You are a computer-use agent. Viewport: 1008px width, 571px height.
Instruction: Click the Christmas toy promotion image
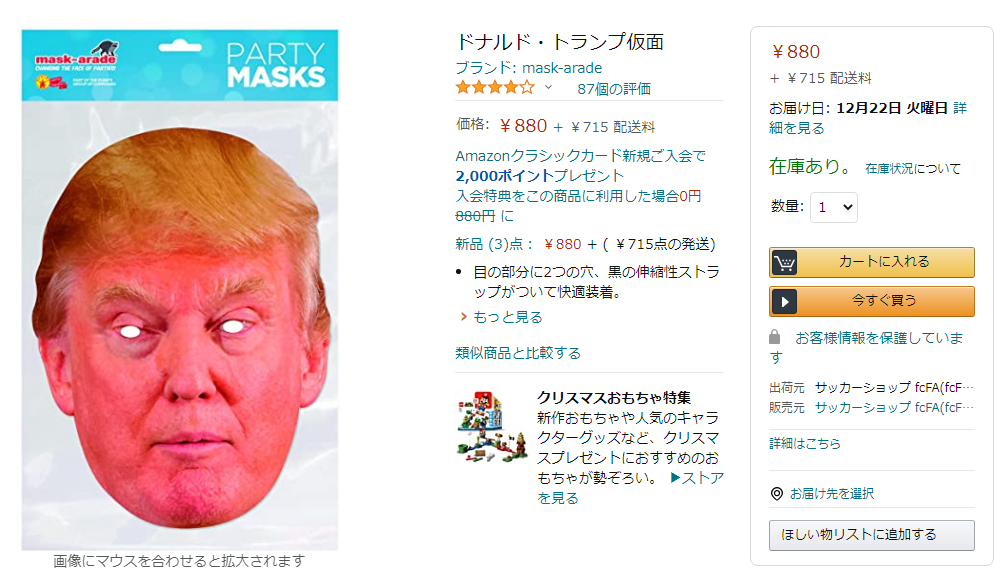pos(491,427)
